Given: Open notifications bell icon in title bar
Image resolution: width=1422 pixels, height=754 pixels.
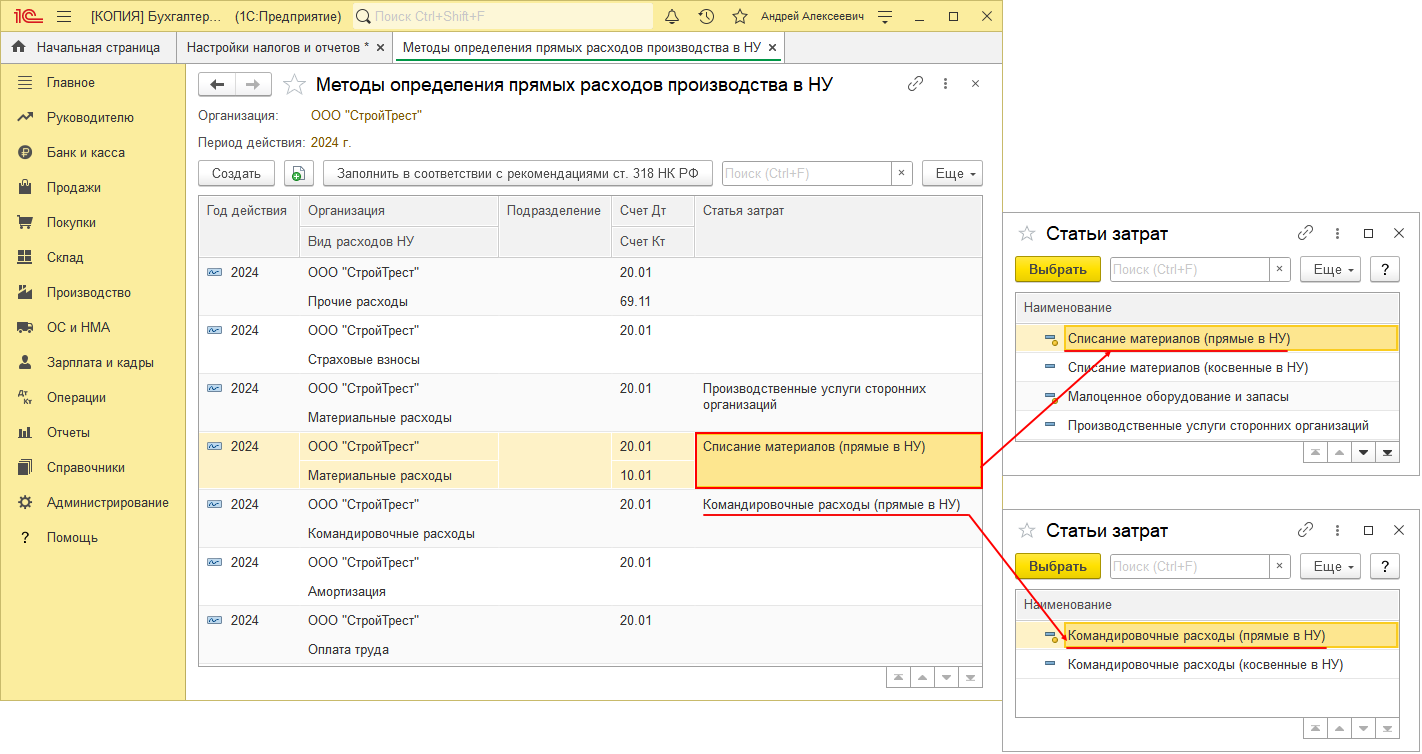Looking at the screenshot, I should click(x=672, y=17).
